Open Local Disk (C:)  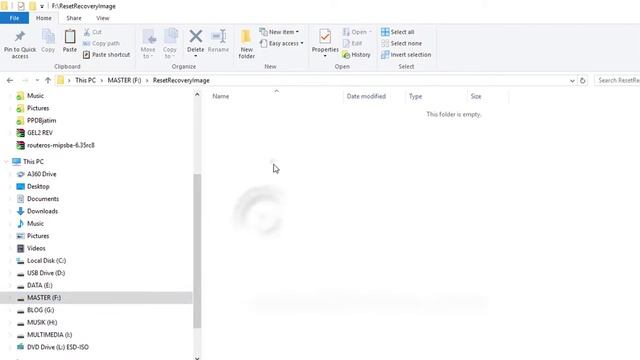click(46, 260)
